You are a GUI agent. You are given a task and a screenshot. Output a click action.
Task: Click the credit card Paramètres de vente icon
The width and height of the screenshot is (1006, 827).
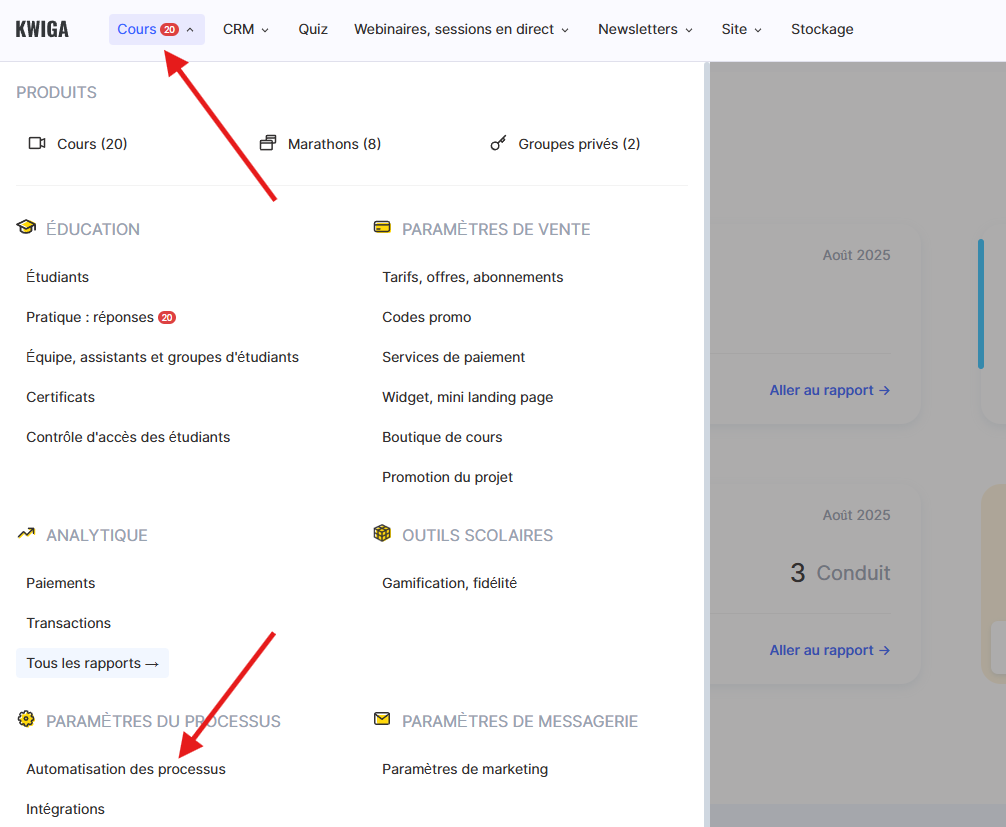click(382, 227)
